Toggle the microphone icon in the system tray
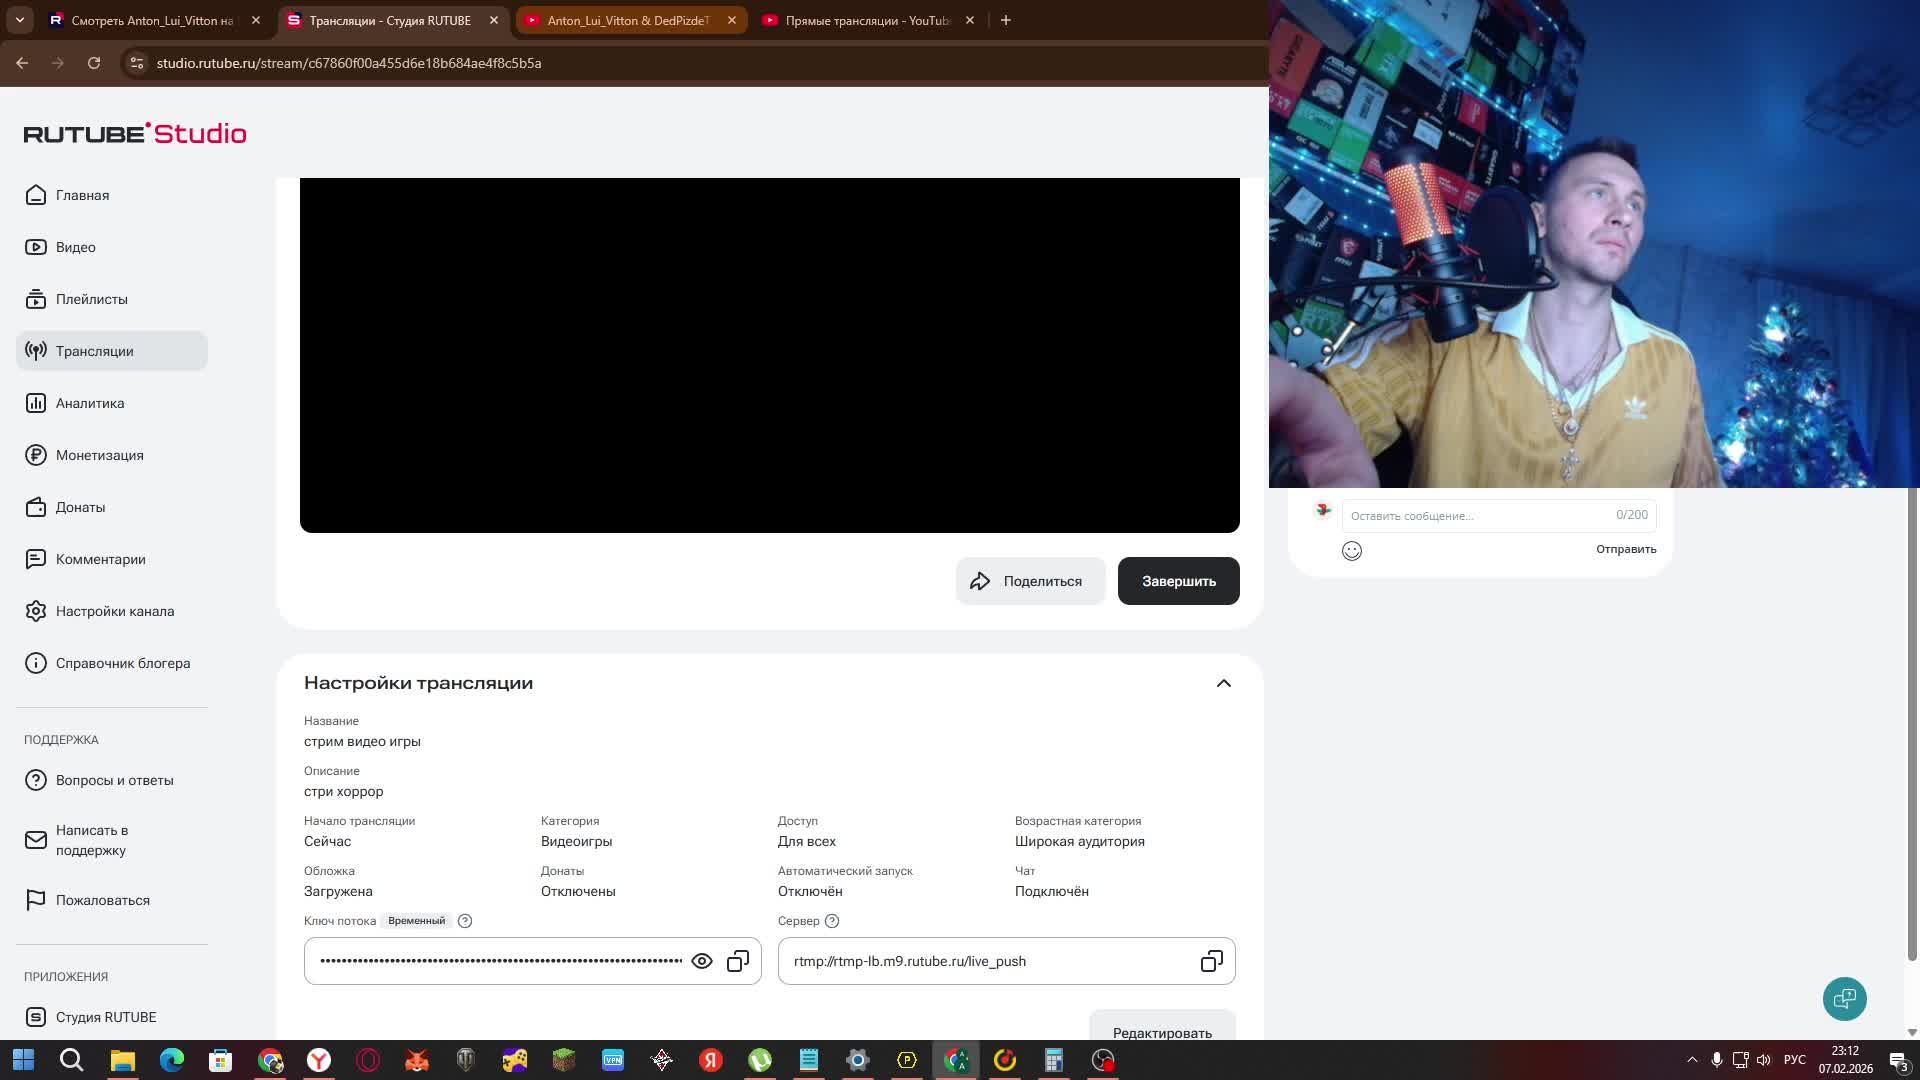This screenshot has width=1920, height=1080. click(x=1716, y=1060)
